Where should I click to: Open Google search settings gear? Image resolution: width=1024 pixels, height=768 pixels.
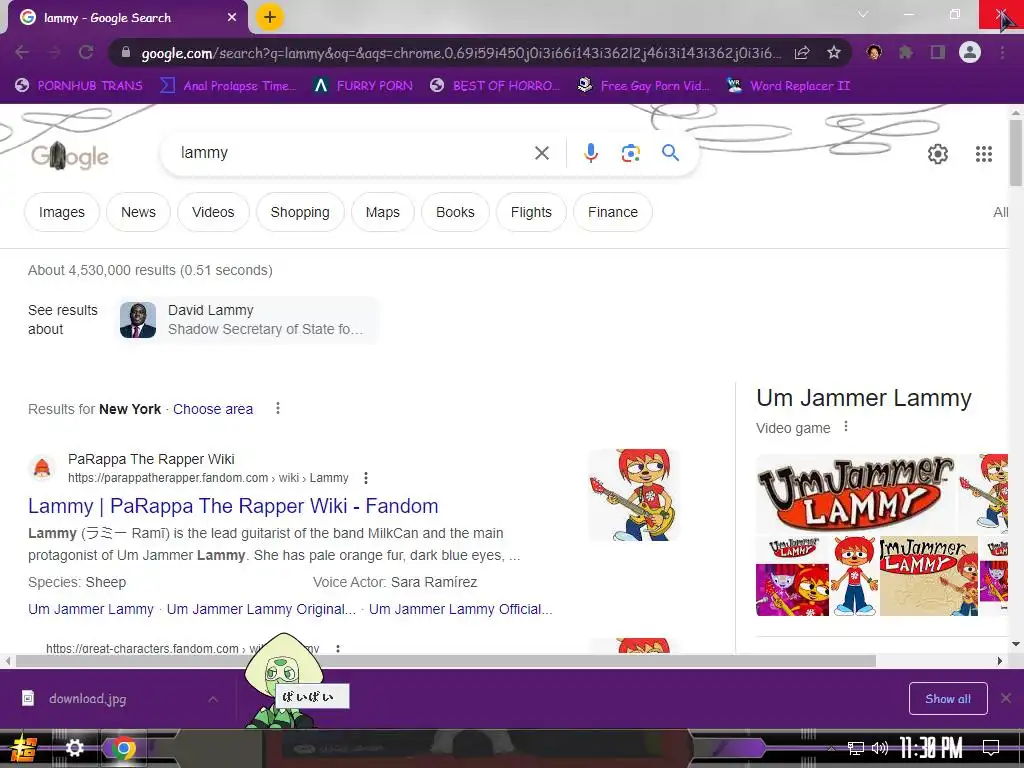tap(938, 154)
